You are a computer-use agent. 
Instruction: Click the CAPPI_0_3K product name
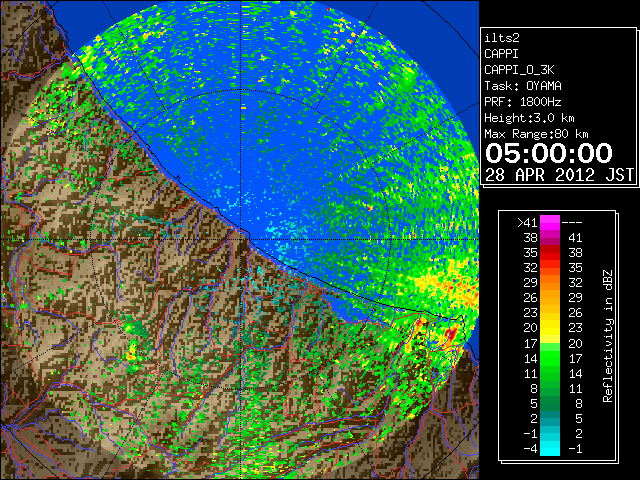pos(519,70)
